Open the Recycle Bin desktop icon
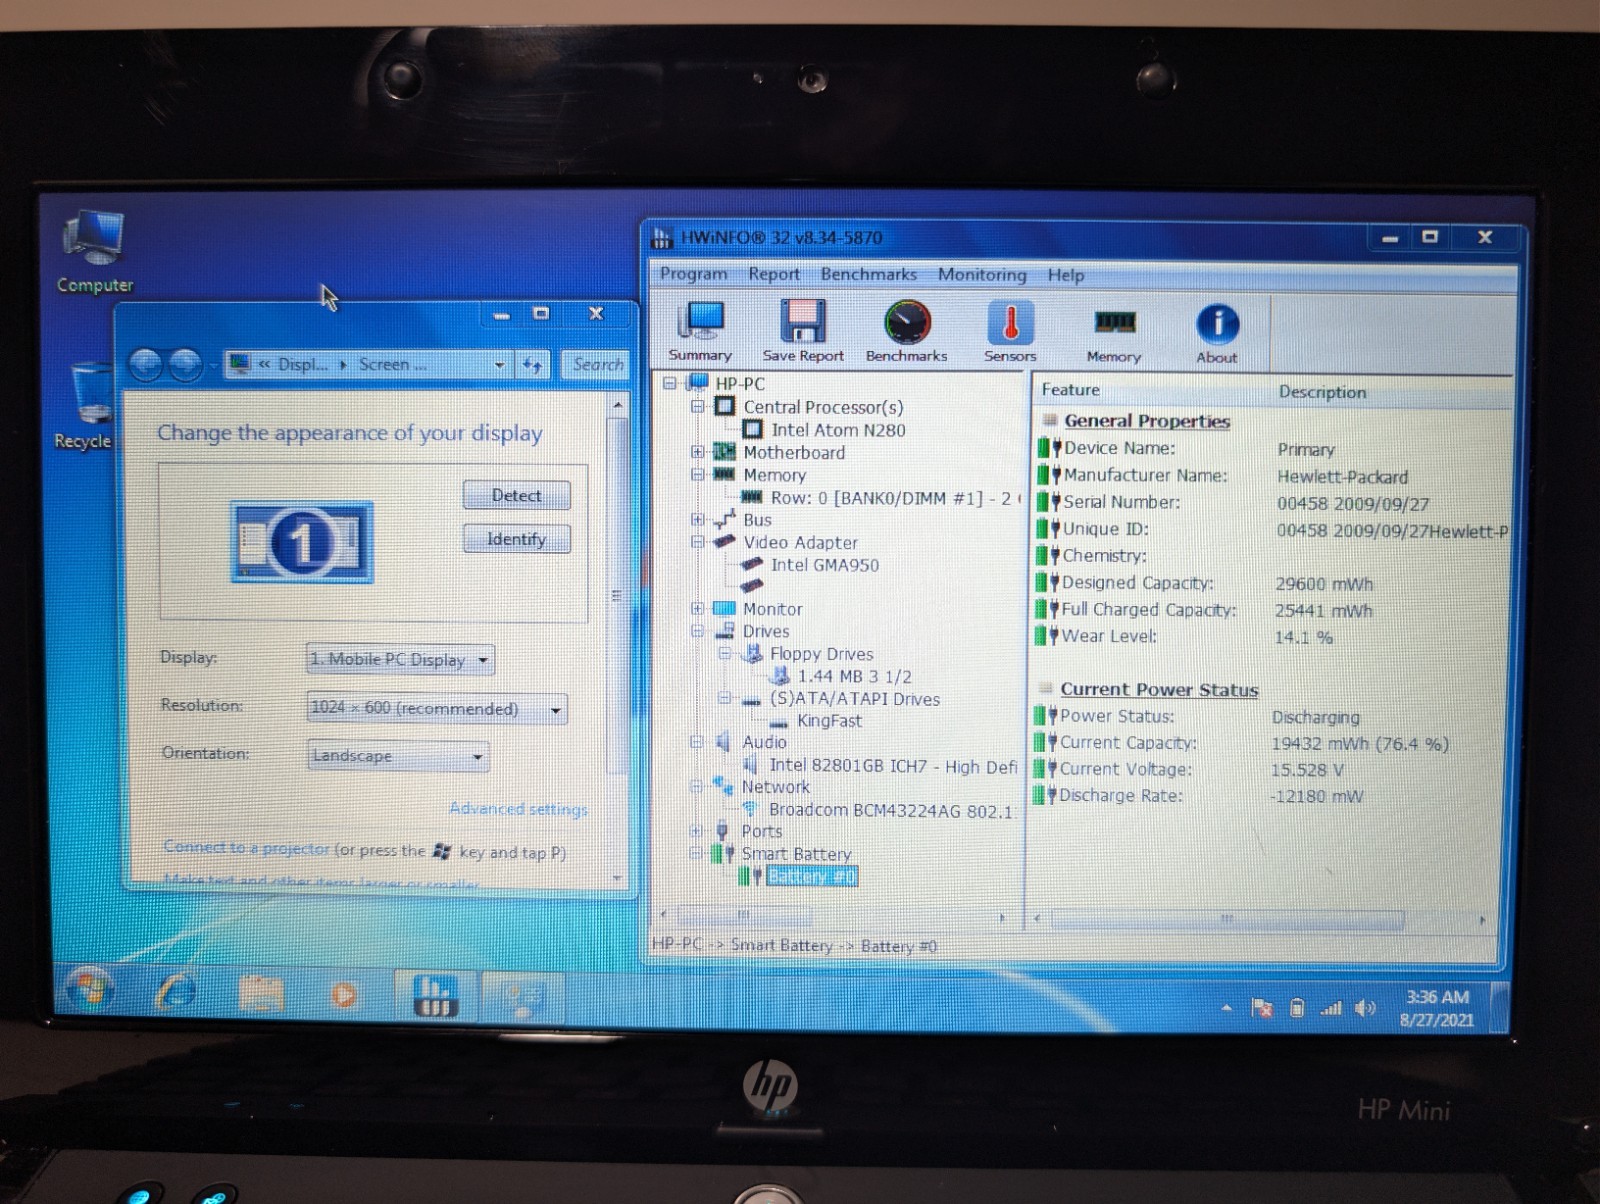 pos(88,407)
